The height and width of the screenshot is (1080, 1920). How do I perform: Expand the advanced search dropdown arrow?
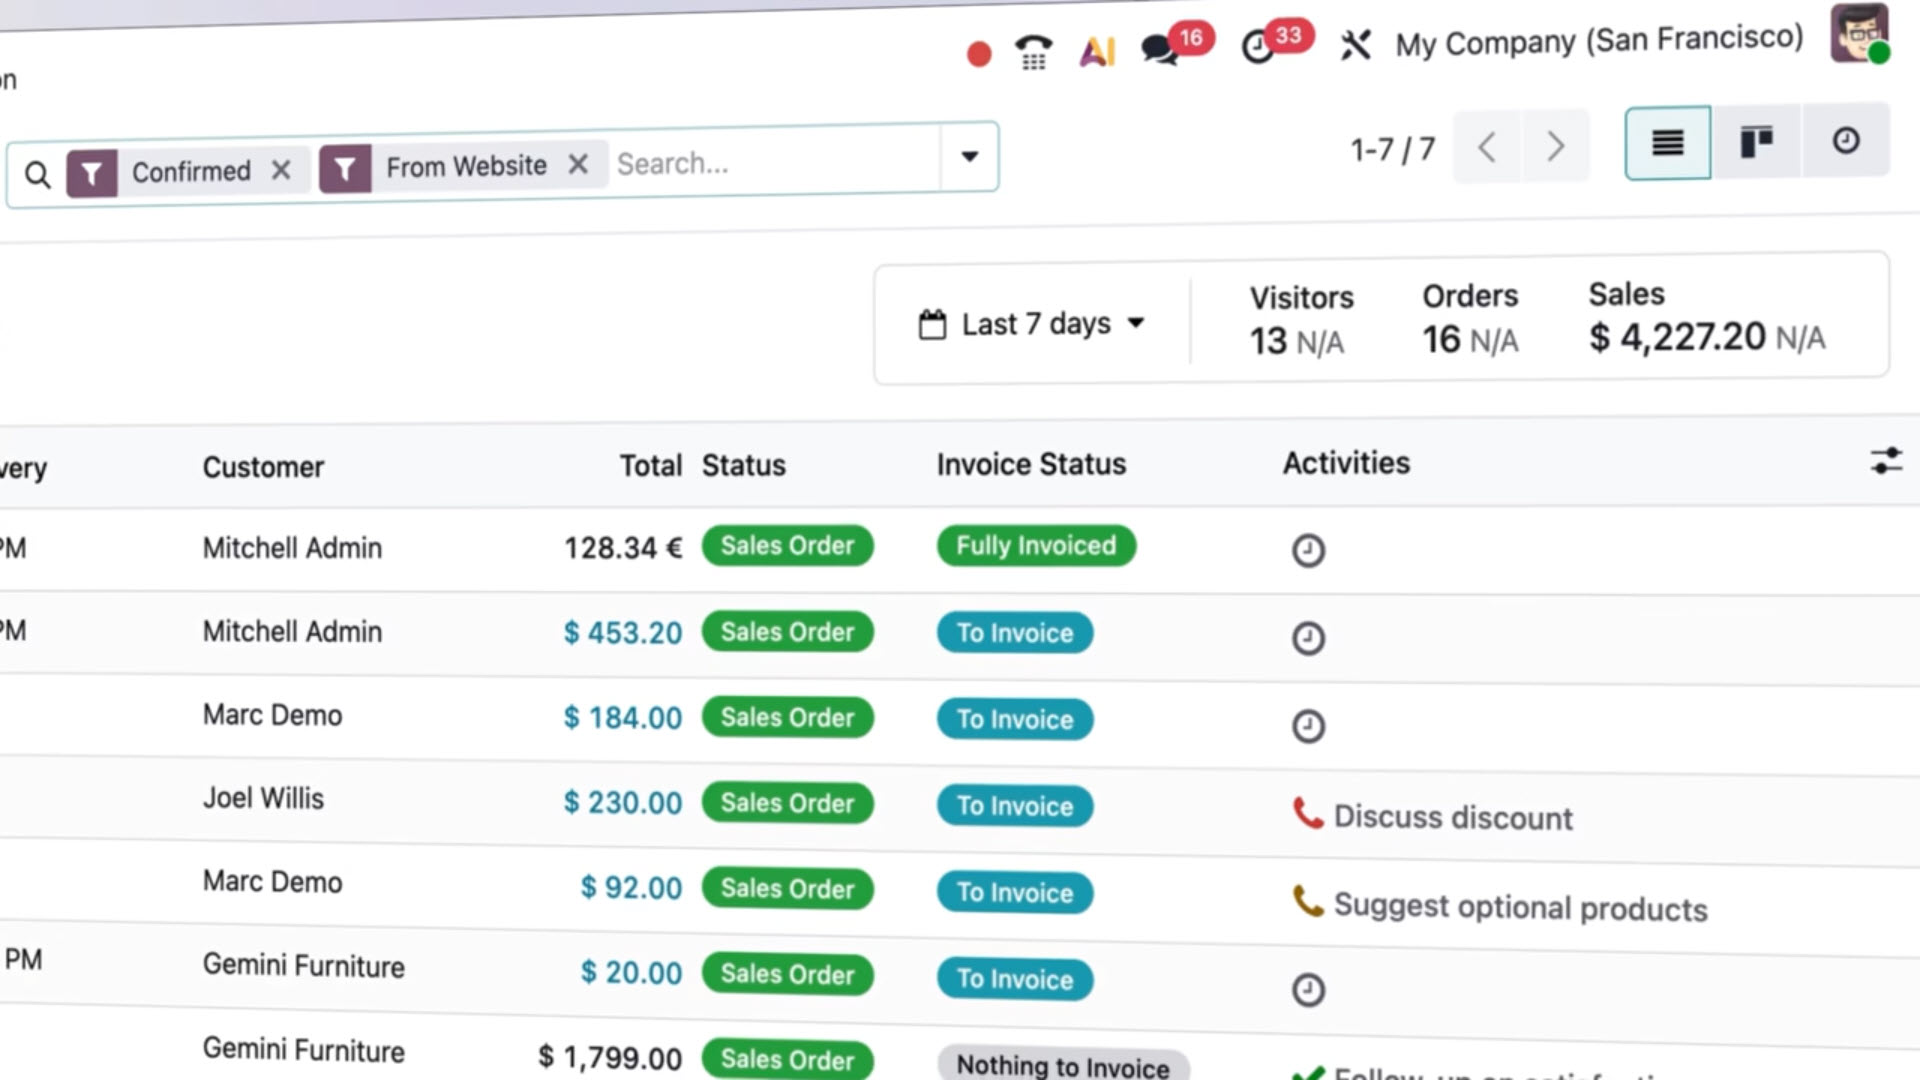[x=969, y=157]
